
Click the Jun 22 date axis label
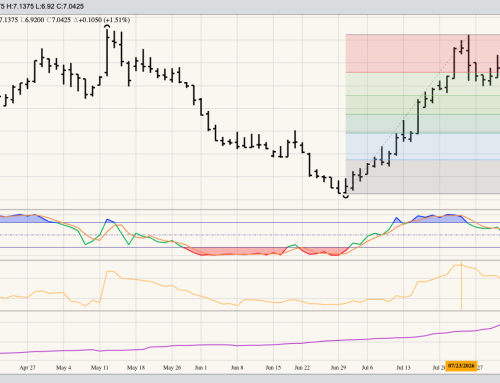(x=302, y=368)
